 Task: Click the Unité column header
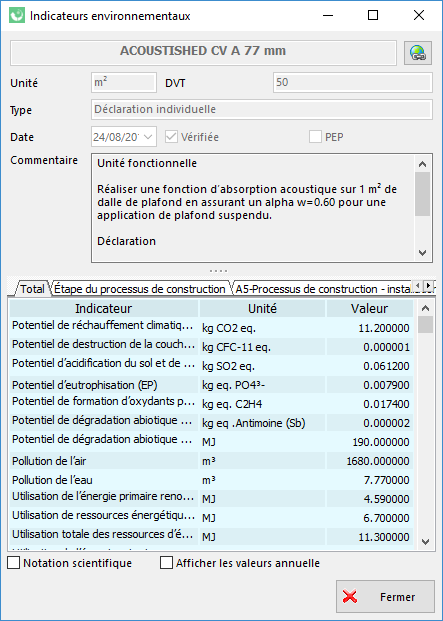point(262,308)
